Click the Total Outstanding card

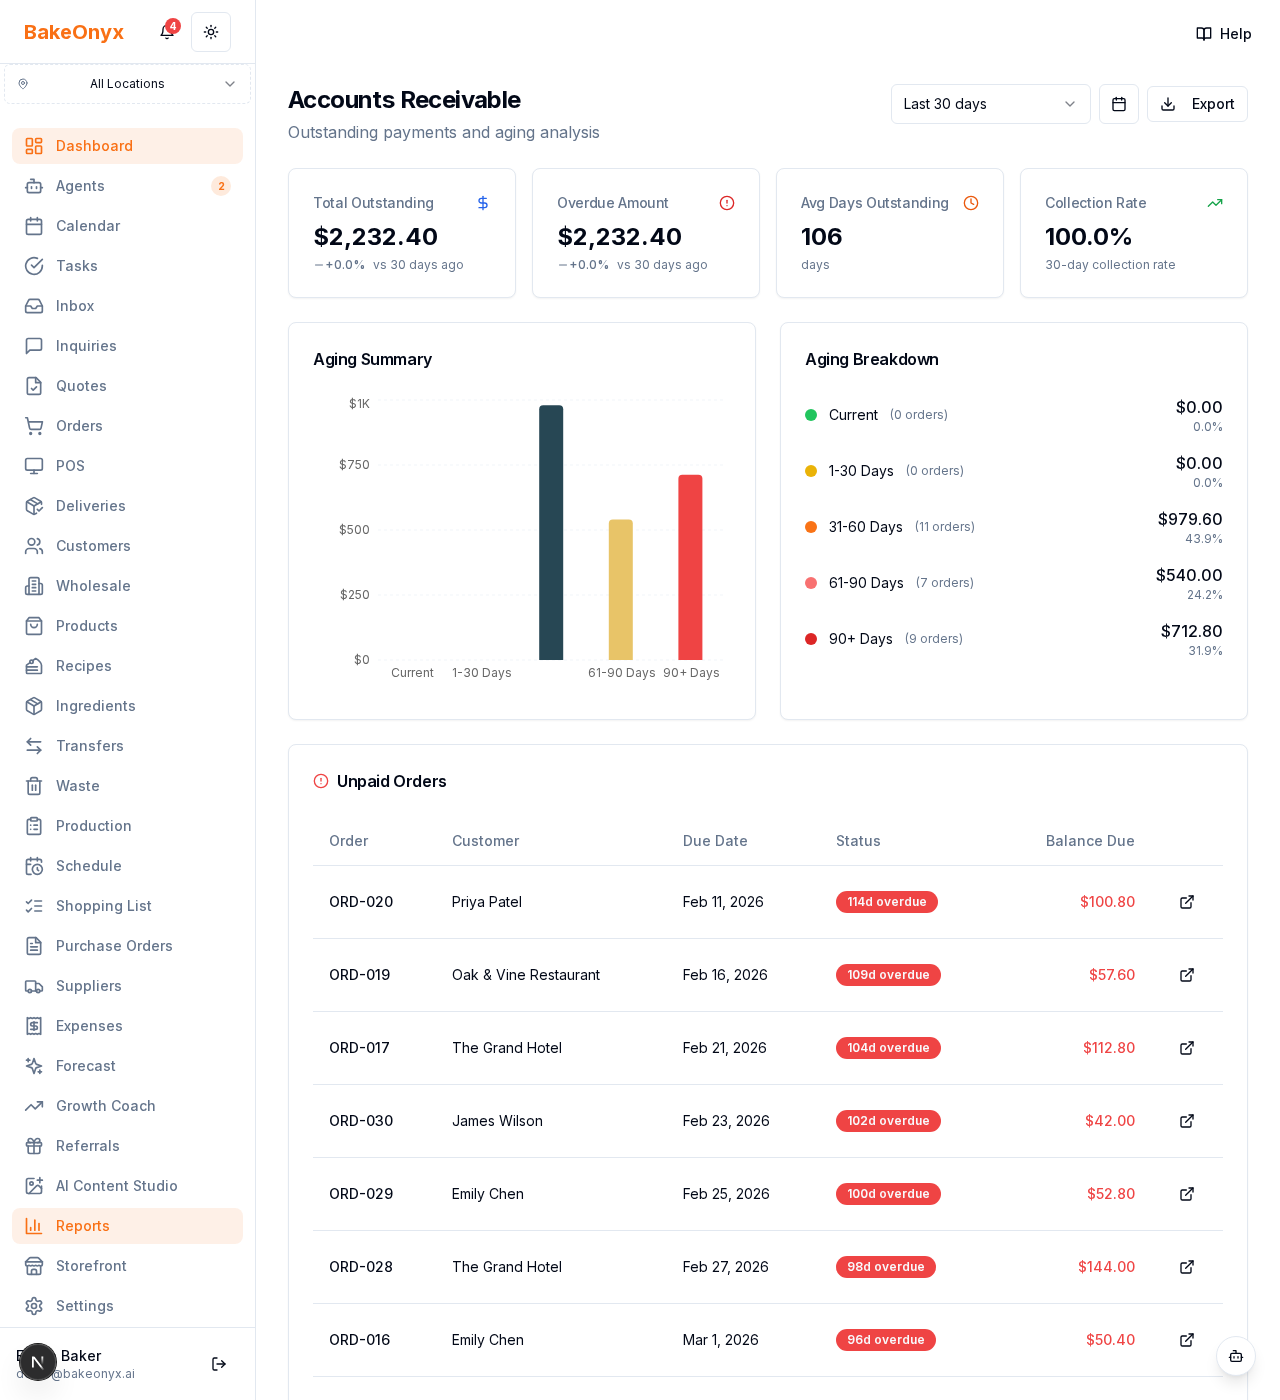pyautogui.click(x=402, y=233)
